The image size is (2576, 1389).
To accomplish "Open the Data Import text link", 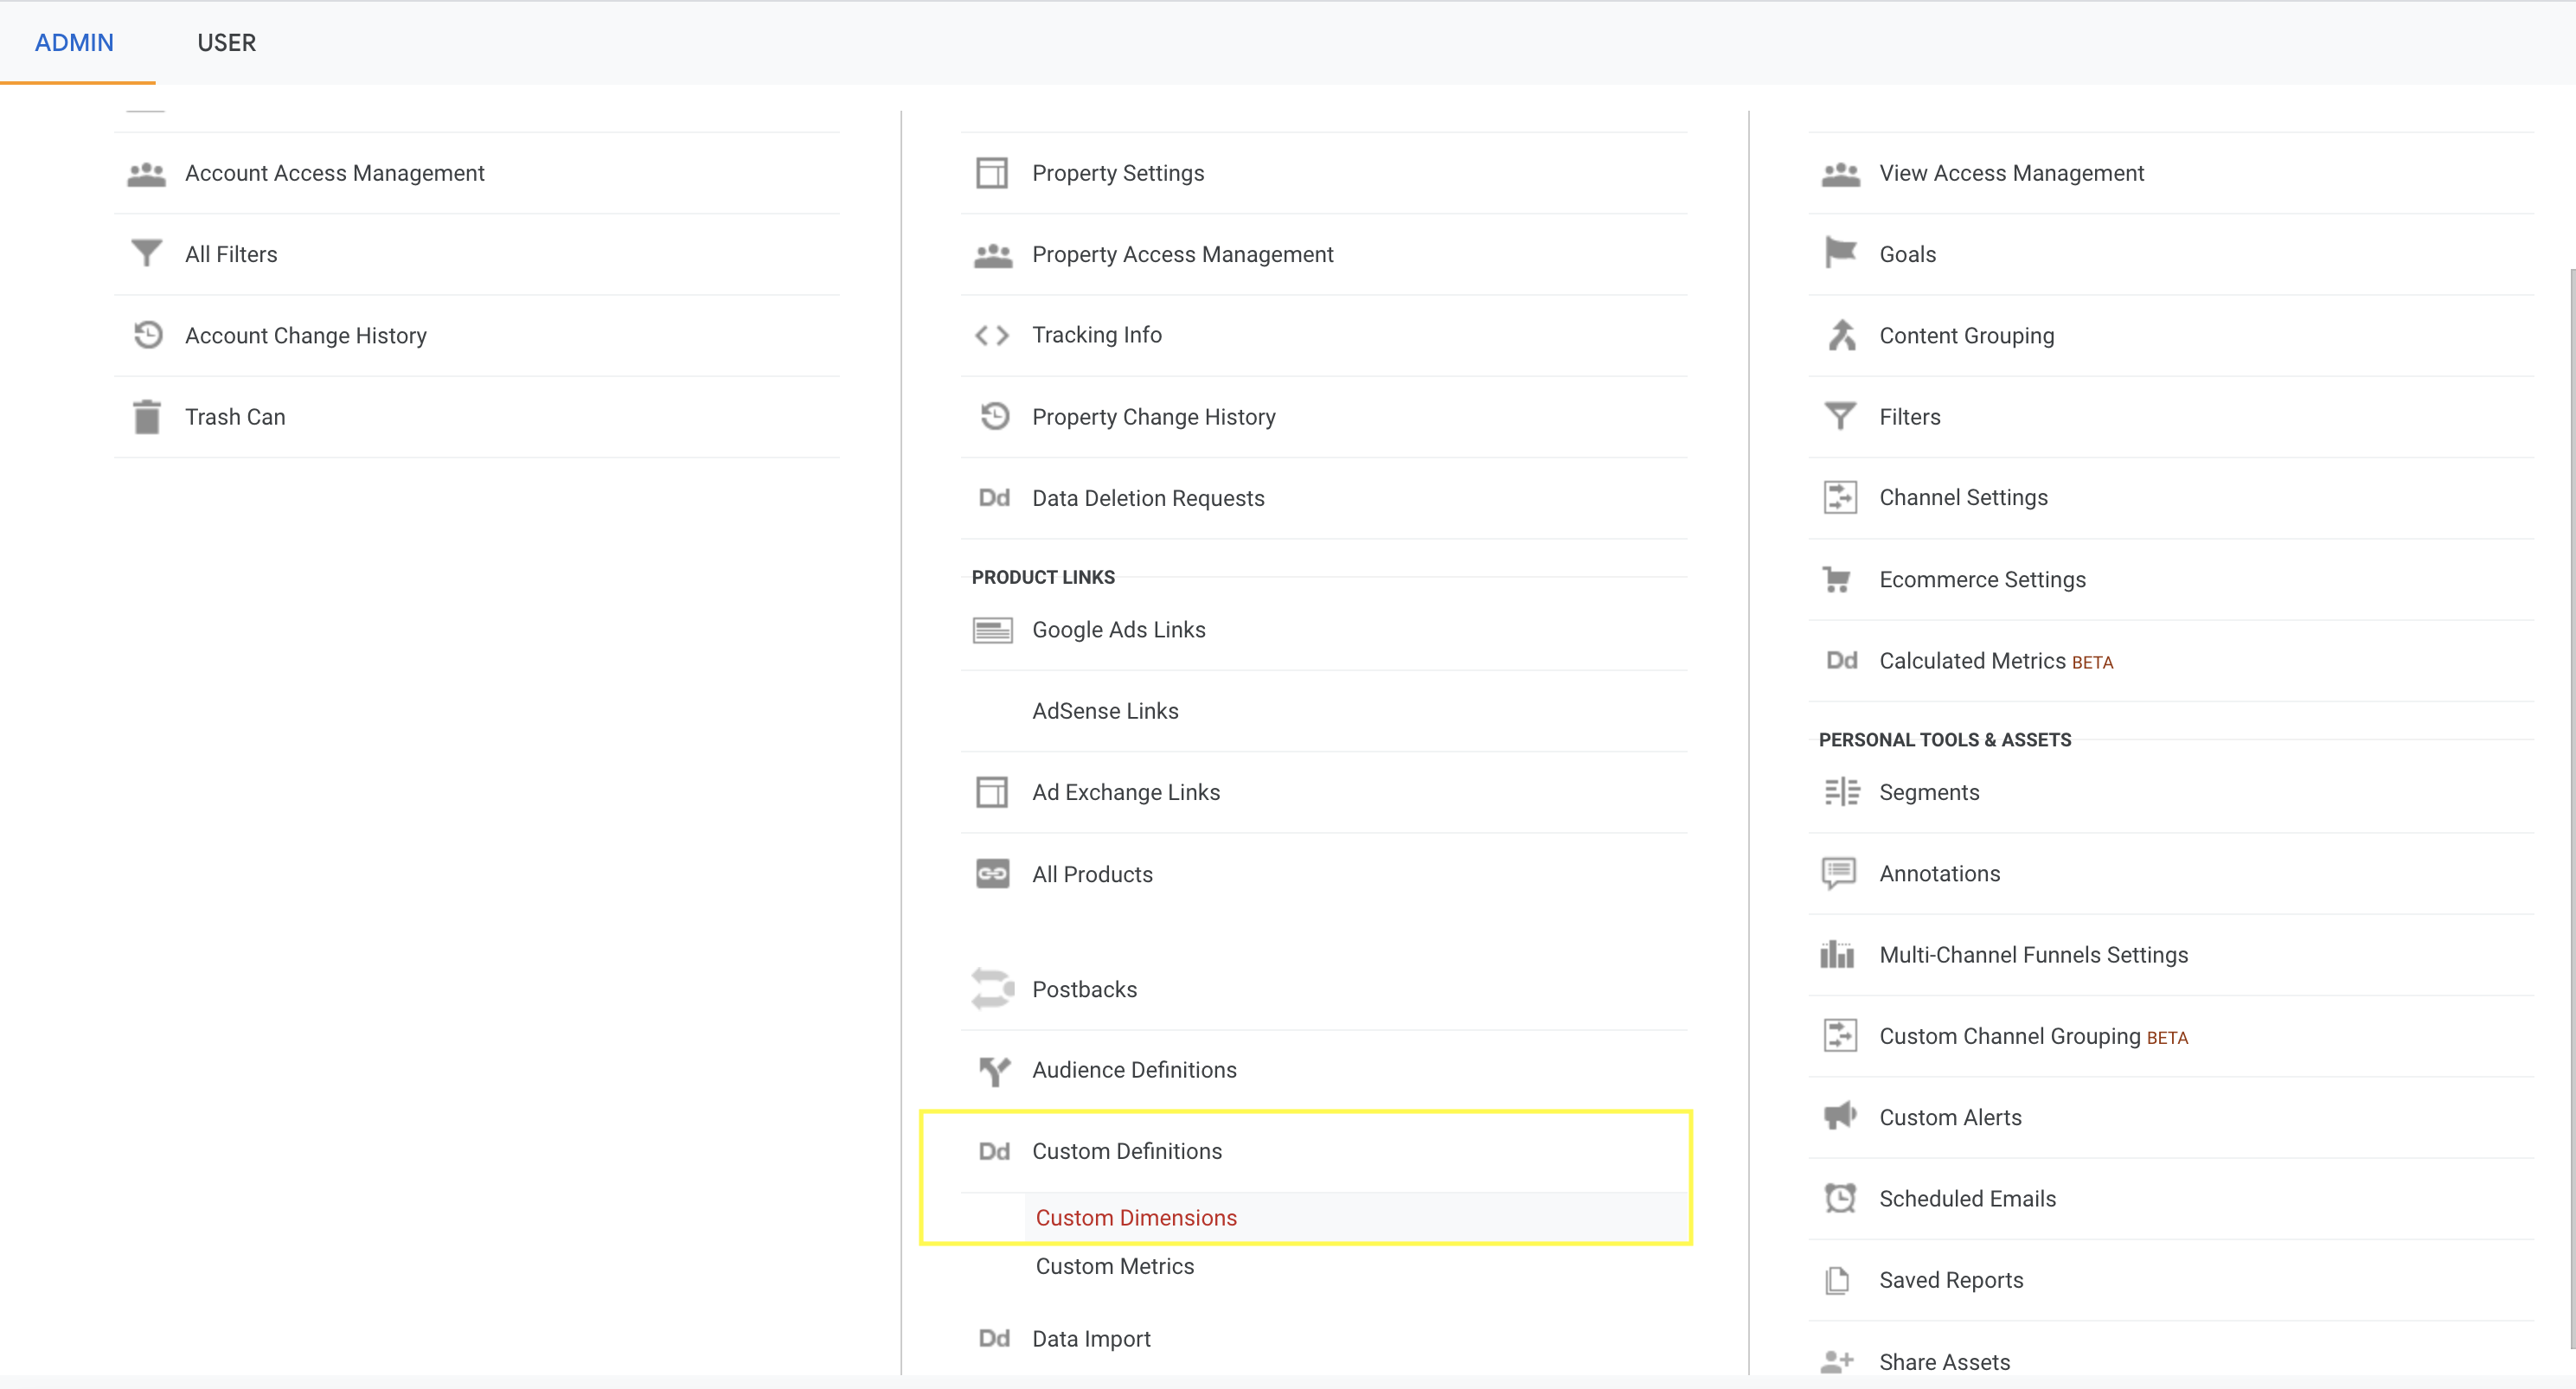I will pos(1091,1339).
